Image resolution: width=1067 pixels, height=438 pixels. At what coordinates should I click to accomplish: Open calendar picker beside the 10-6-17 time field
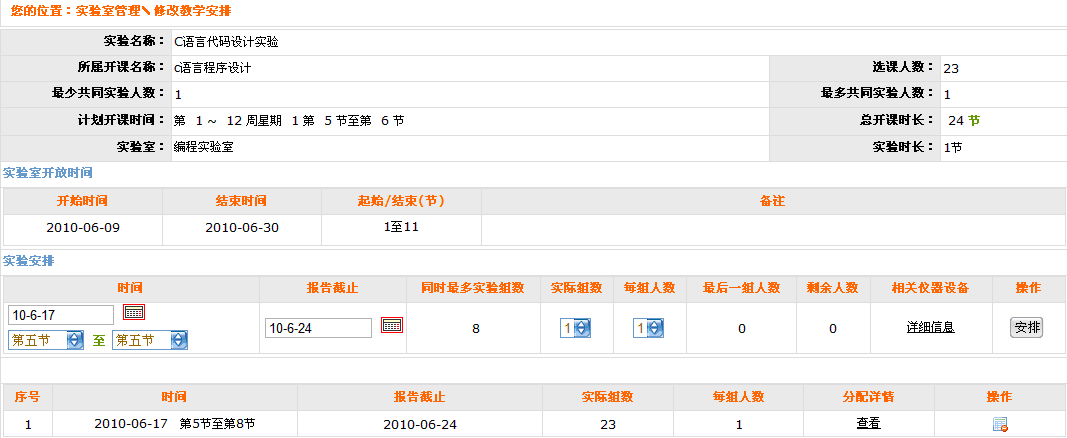[x=134, y=313]
